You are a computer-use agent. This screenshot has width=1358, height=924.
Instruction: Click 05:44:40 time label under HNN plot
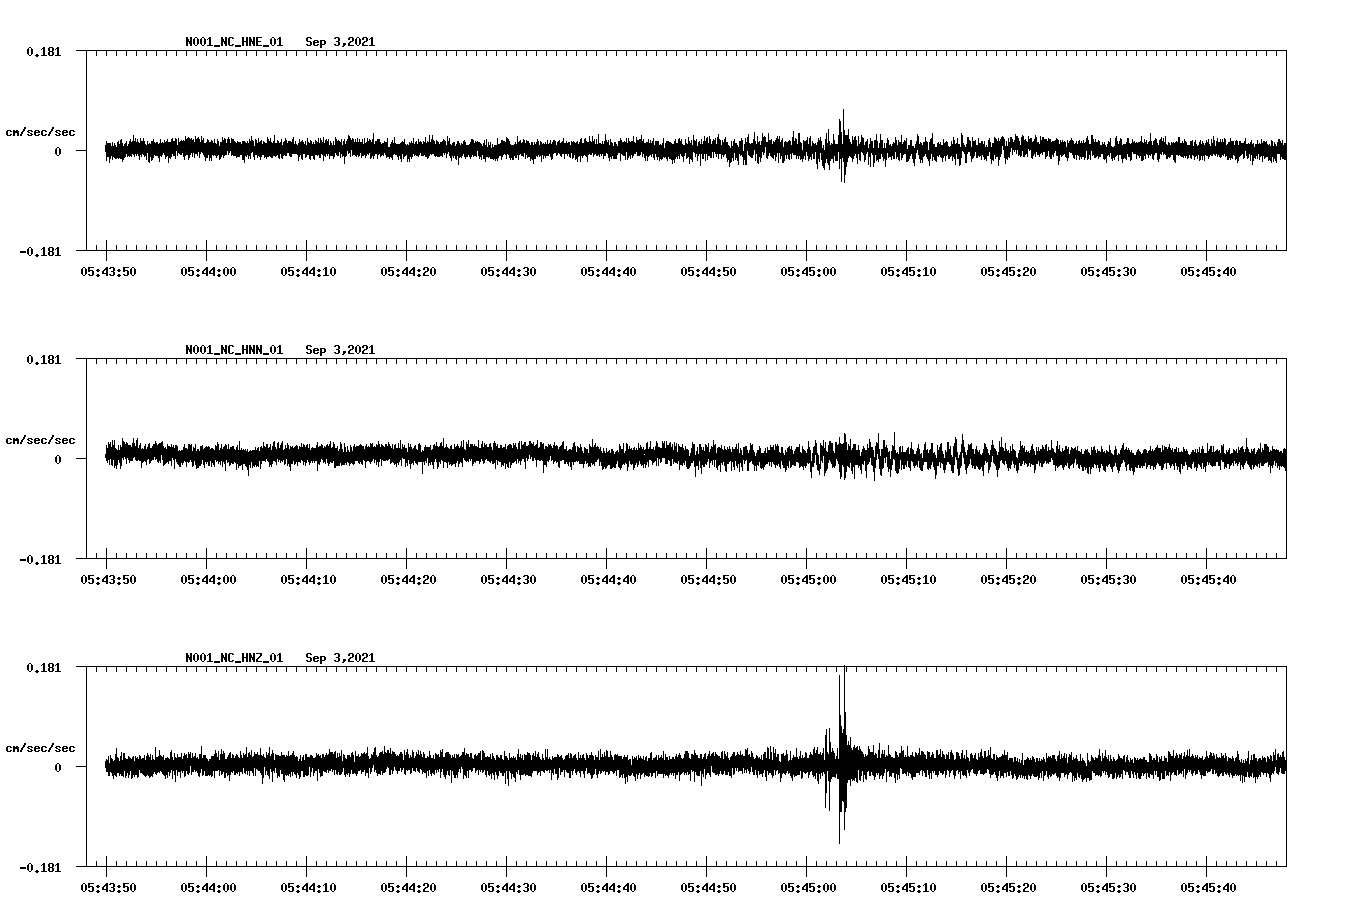tap(608, 580)
